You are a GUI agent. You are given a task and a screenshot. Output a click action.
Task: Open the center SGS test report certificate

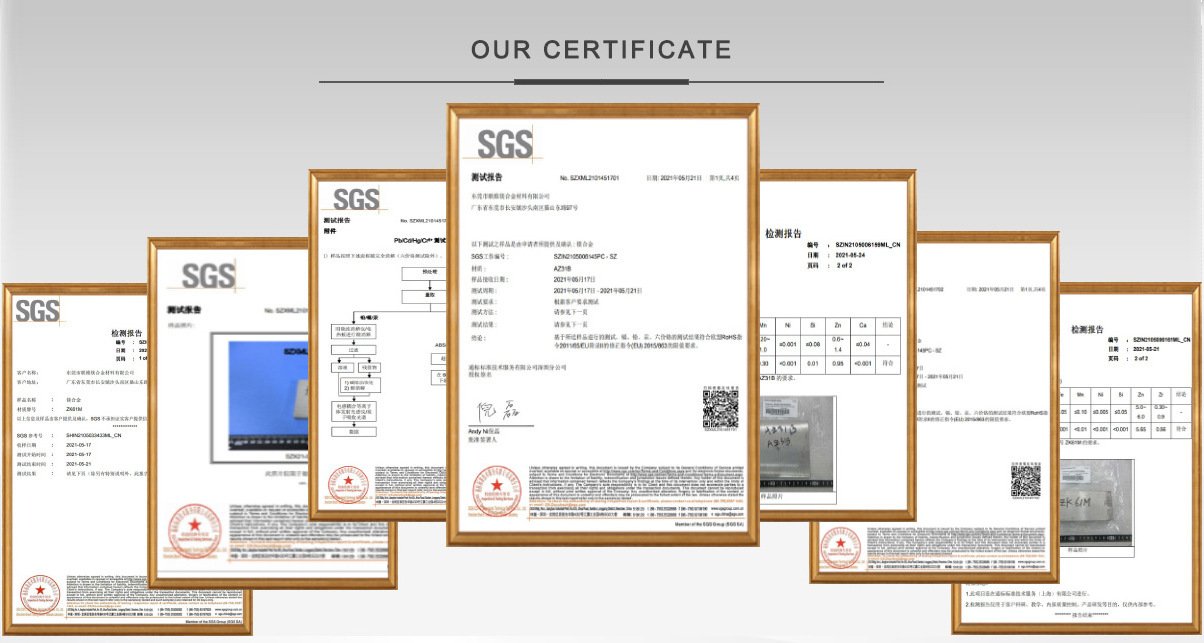602,325
